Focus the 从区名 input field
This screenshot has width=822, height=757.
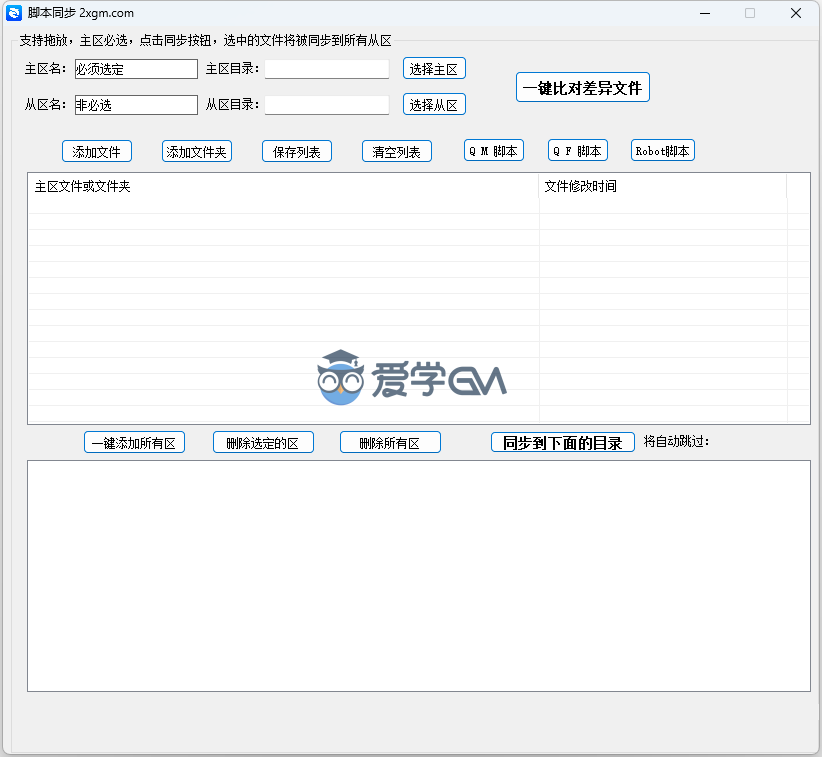click(x=136, y=105)
